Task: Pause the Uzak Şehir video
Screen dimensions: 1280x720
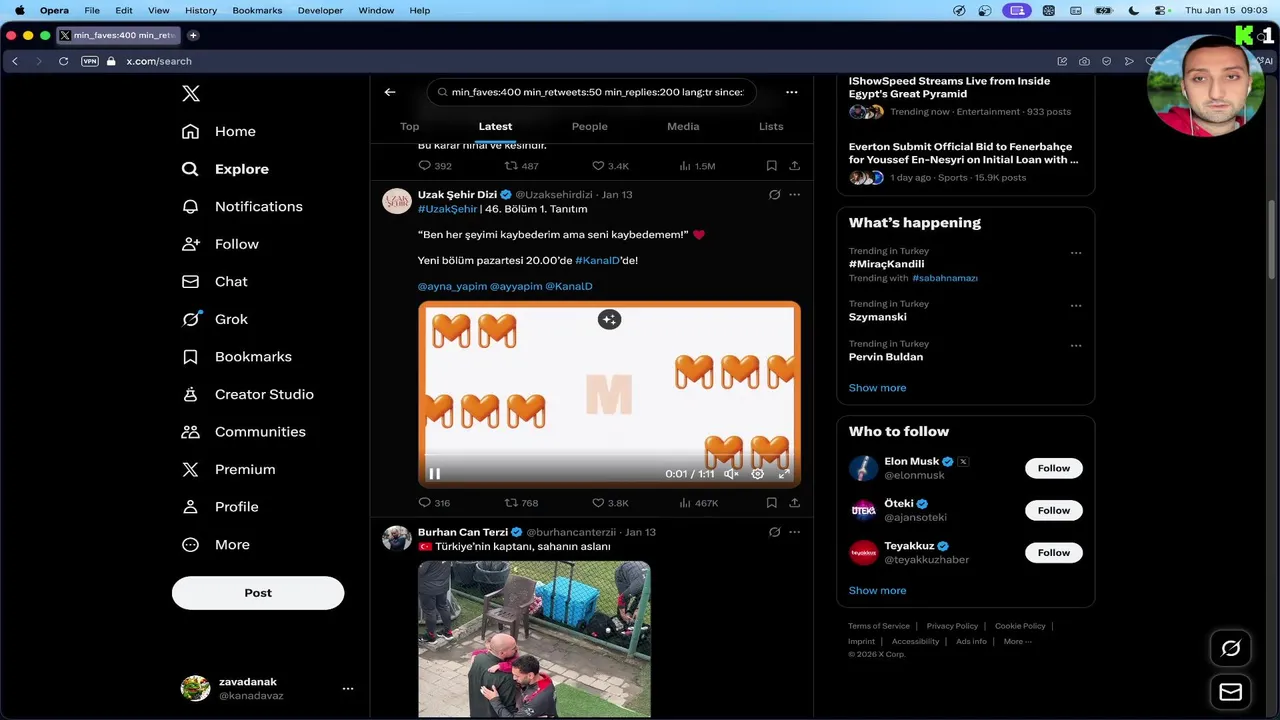Action: click(434, 474)
